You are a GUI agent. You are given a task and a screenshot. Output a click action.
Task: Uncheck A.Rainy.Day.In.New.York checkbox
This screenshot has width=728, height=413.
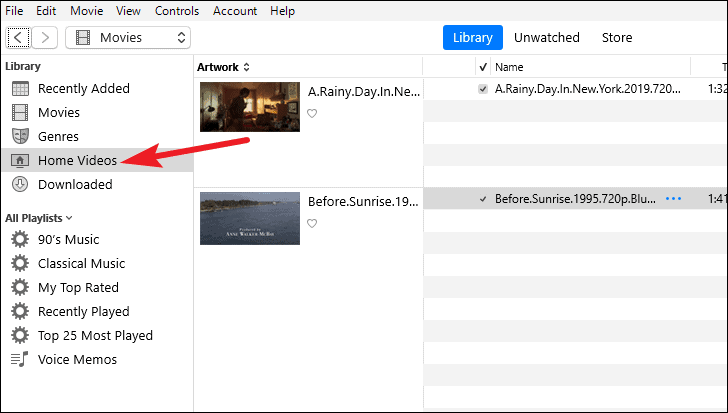click(x=483, y=89)
